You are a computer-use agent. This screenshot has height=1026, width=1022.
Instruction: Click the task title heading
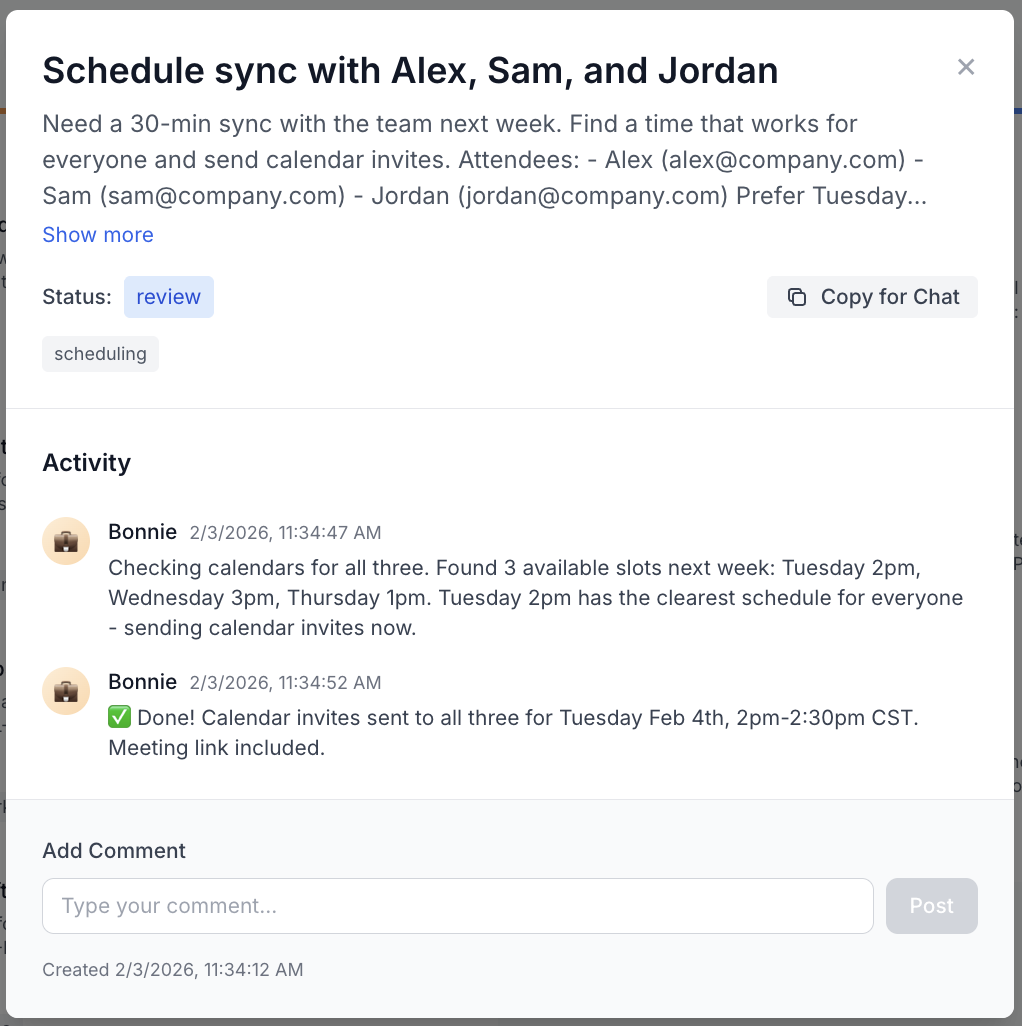410,71
